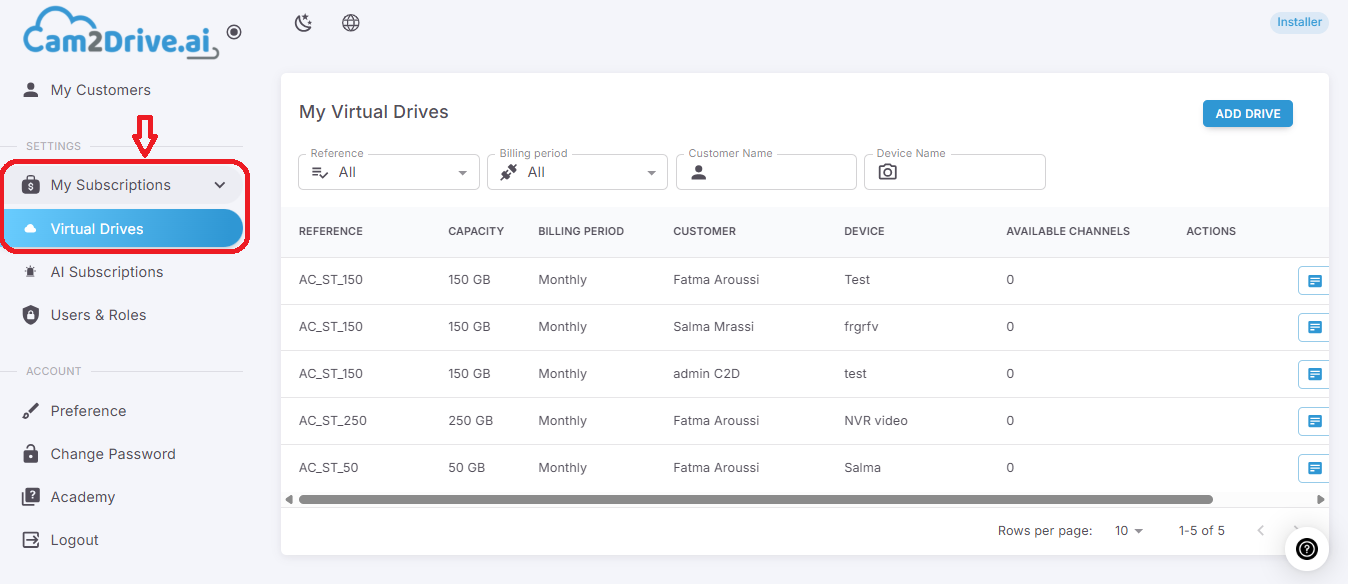Open details icon for Salma Mrassi row

click(1314, 327)
